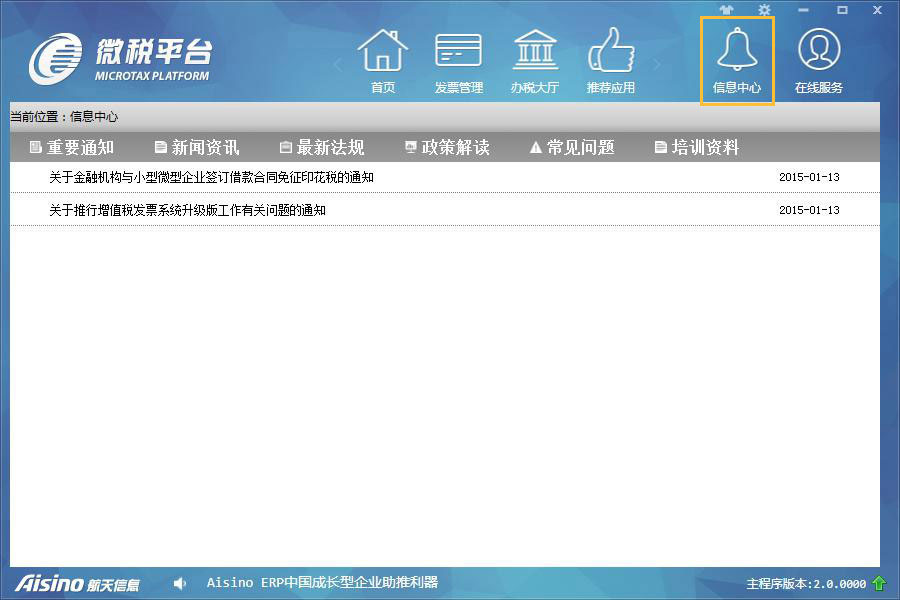Enter the 办税大厅 tax service hall

[535, 58]
